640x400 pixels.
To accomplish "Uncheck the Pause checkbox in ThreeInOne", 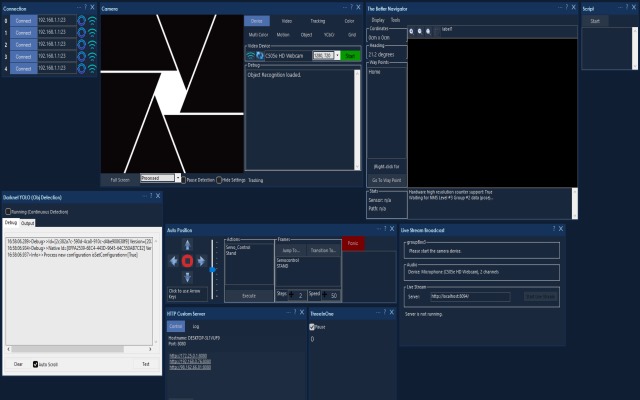I will (x=312, y=327).
